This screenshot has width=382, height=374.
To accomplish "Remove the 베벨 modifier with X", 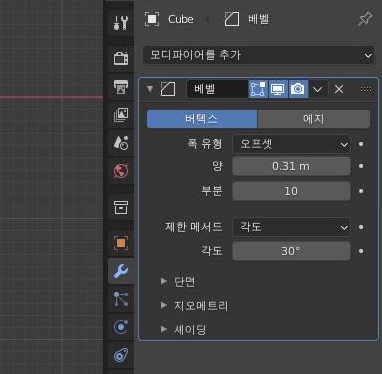I will point(339,89).
